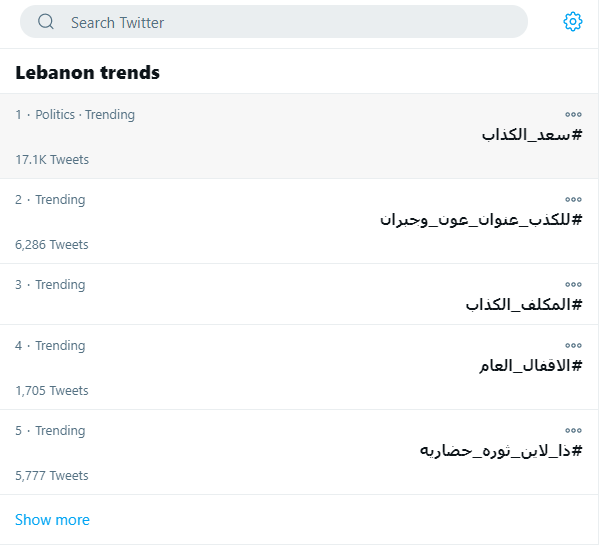Click Show more trends link
Viewport: 605px width, 545px height.
52,520
